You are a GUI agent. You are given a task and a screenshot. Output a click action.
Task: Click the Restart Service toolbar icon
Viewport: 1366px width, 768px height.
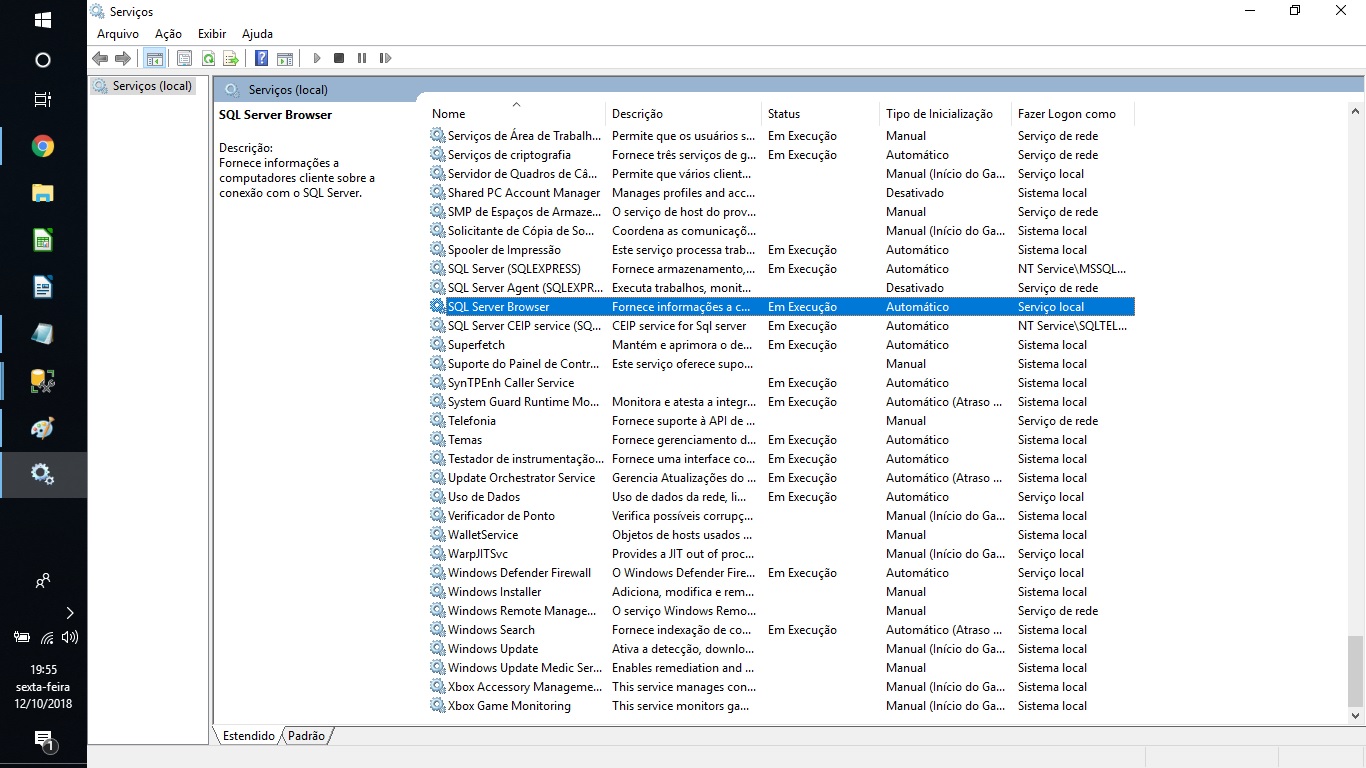tap(385, 59)
